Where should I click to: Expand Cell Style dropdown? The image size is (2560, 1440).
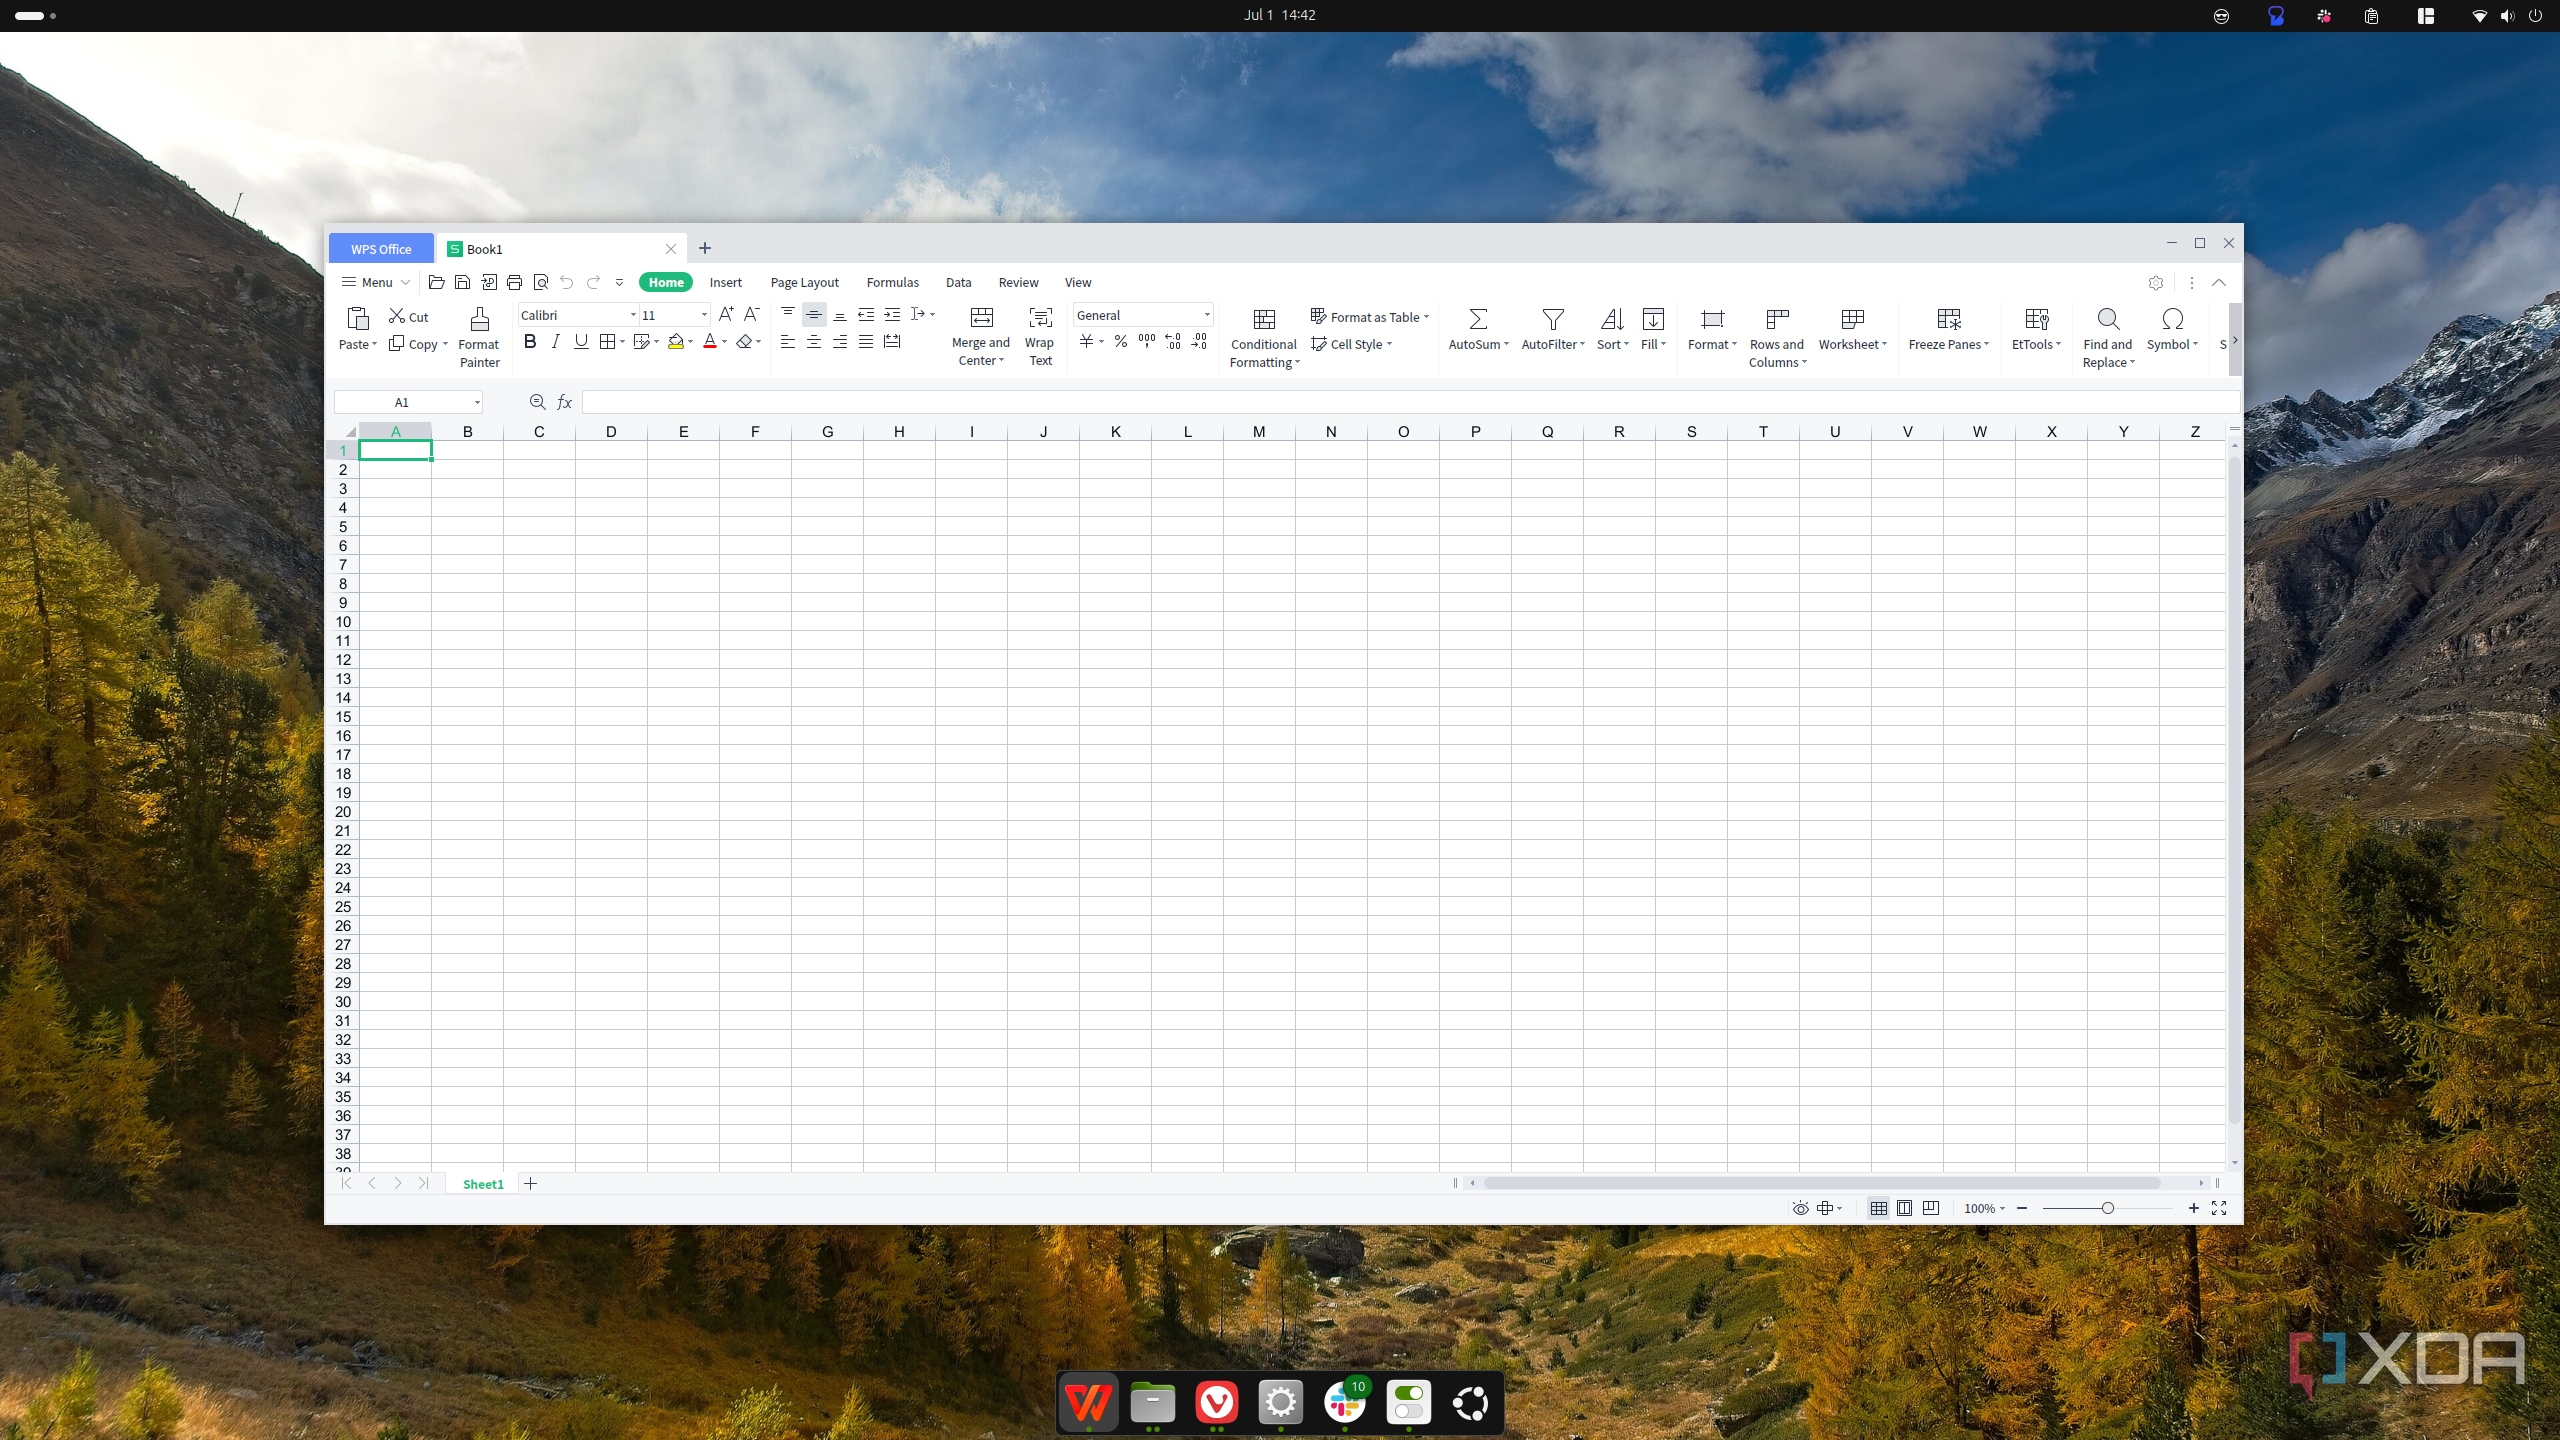click(1390, 344)
